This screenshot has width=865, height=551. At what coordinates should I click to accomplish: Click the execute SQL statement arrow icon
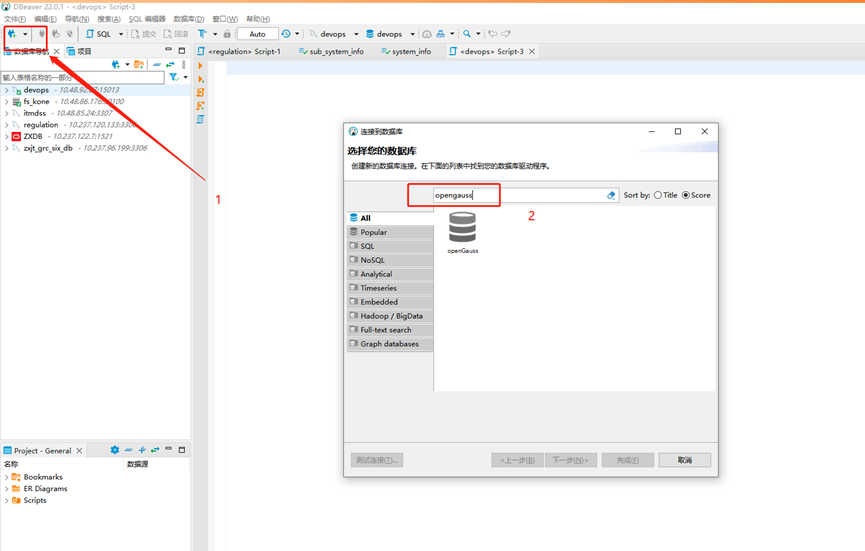(200, 66)
